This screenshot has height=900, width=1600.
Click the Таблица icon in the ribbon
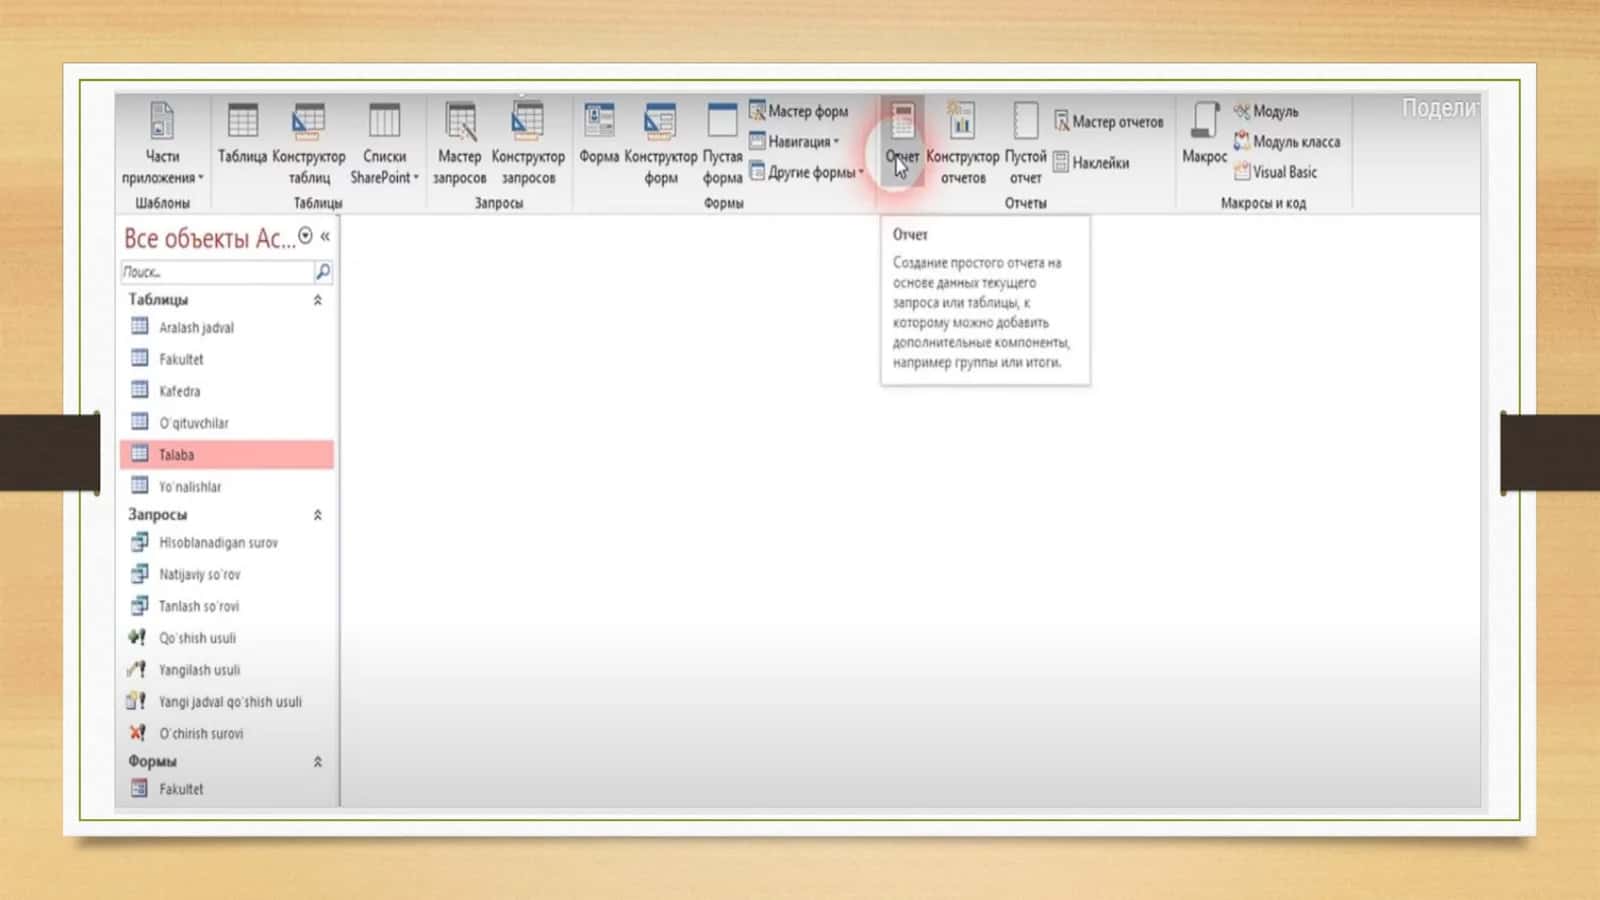pyautogui.click(x=242, y=122)
